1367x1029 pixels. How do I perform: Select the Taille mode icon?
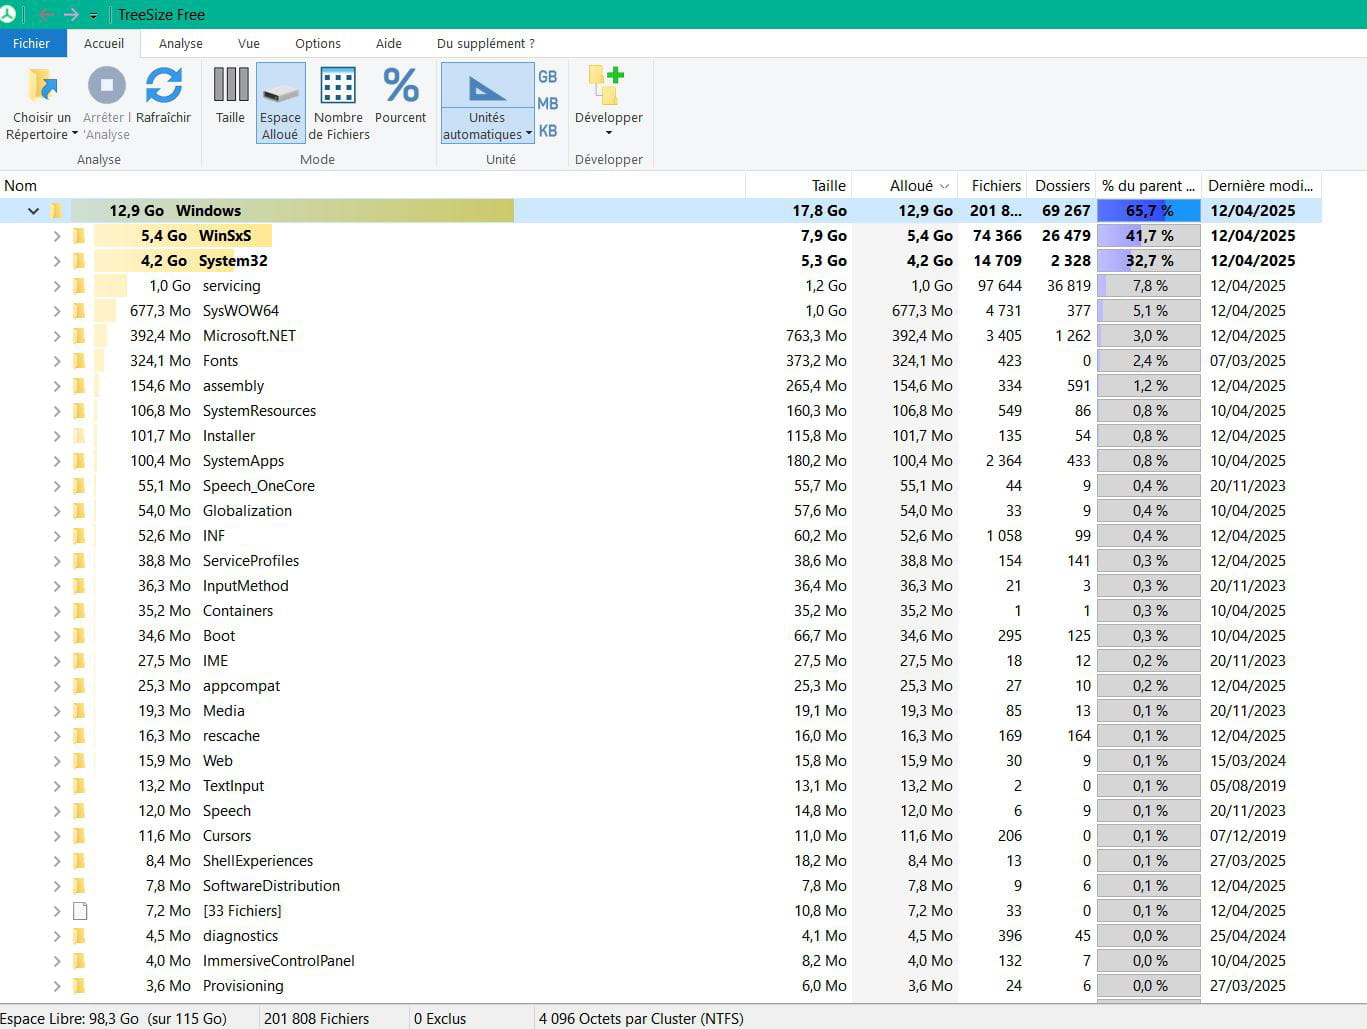[x=230, y=86]
